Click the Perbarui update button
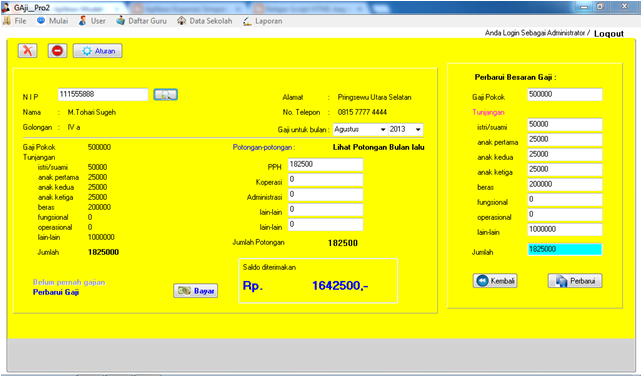 click(x=575, y=281)
